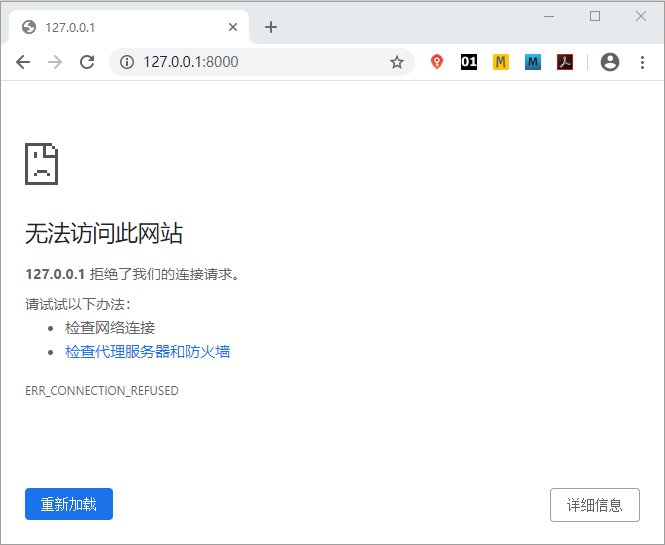Click the blue 重新加载 button
The image size is (665, 545).
(x=69, y=504)
